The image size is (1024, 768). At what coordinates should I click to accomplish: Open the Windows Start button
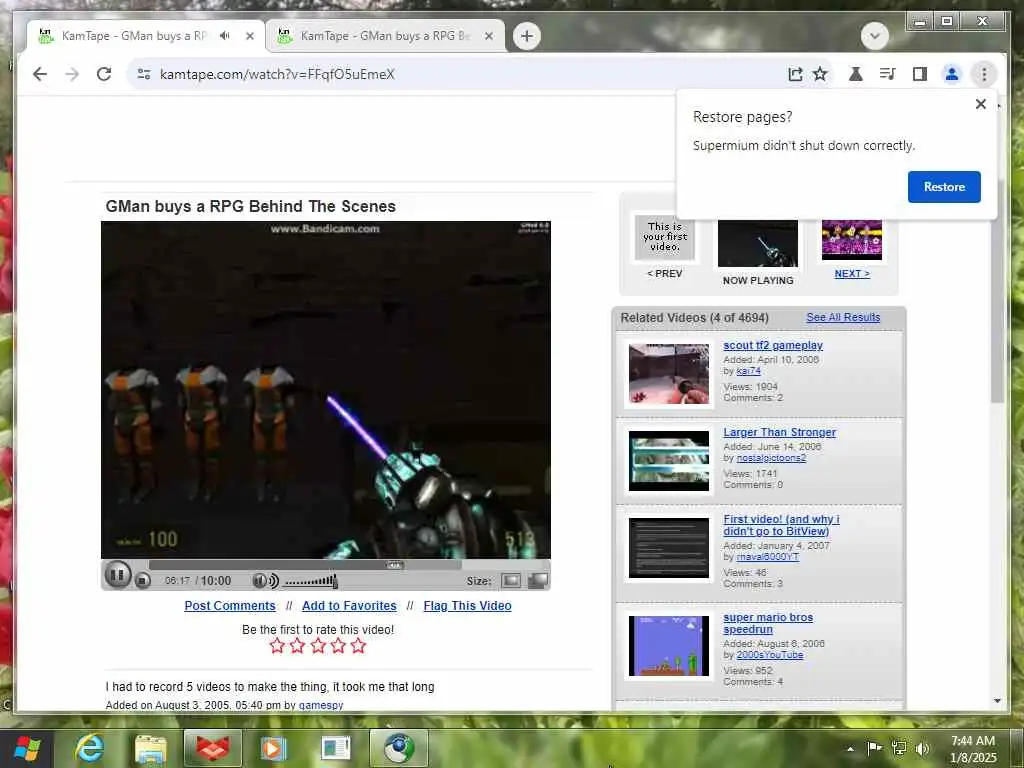pyautogui.click(x=27, y=748)
